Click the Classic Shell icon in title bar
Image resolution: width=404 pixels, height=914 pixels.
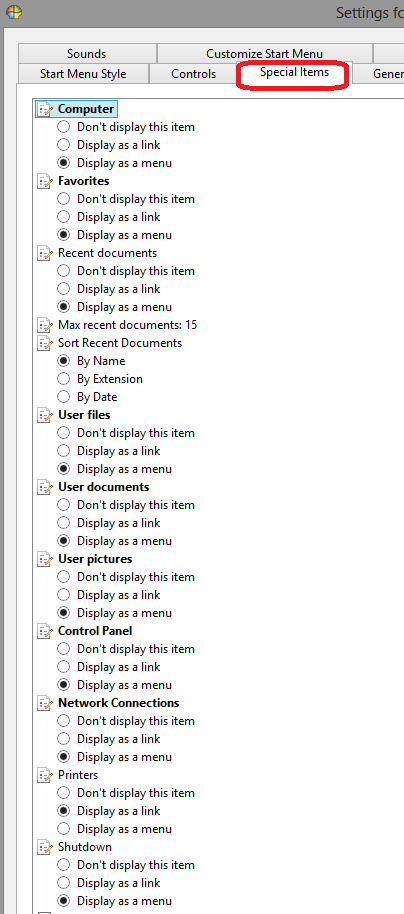coord(13,11)
